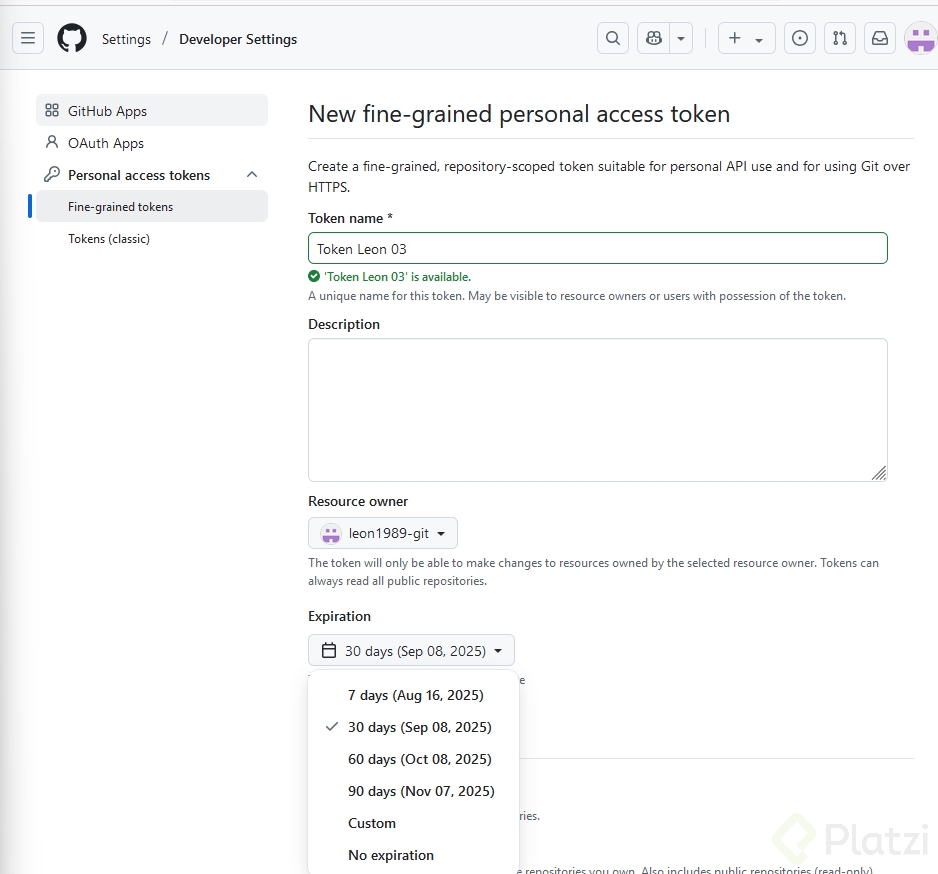Screen dimensions: 938x874
Task: Go to Tokens (classic) page
Action: point(109,239)
